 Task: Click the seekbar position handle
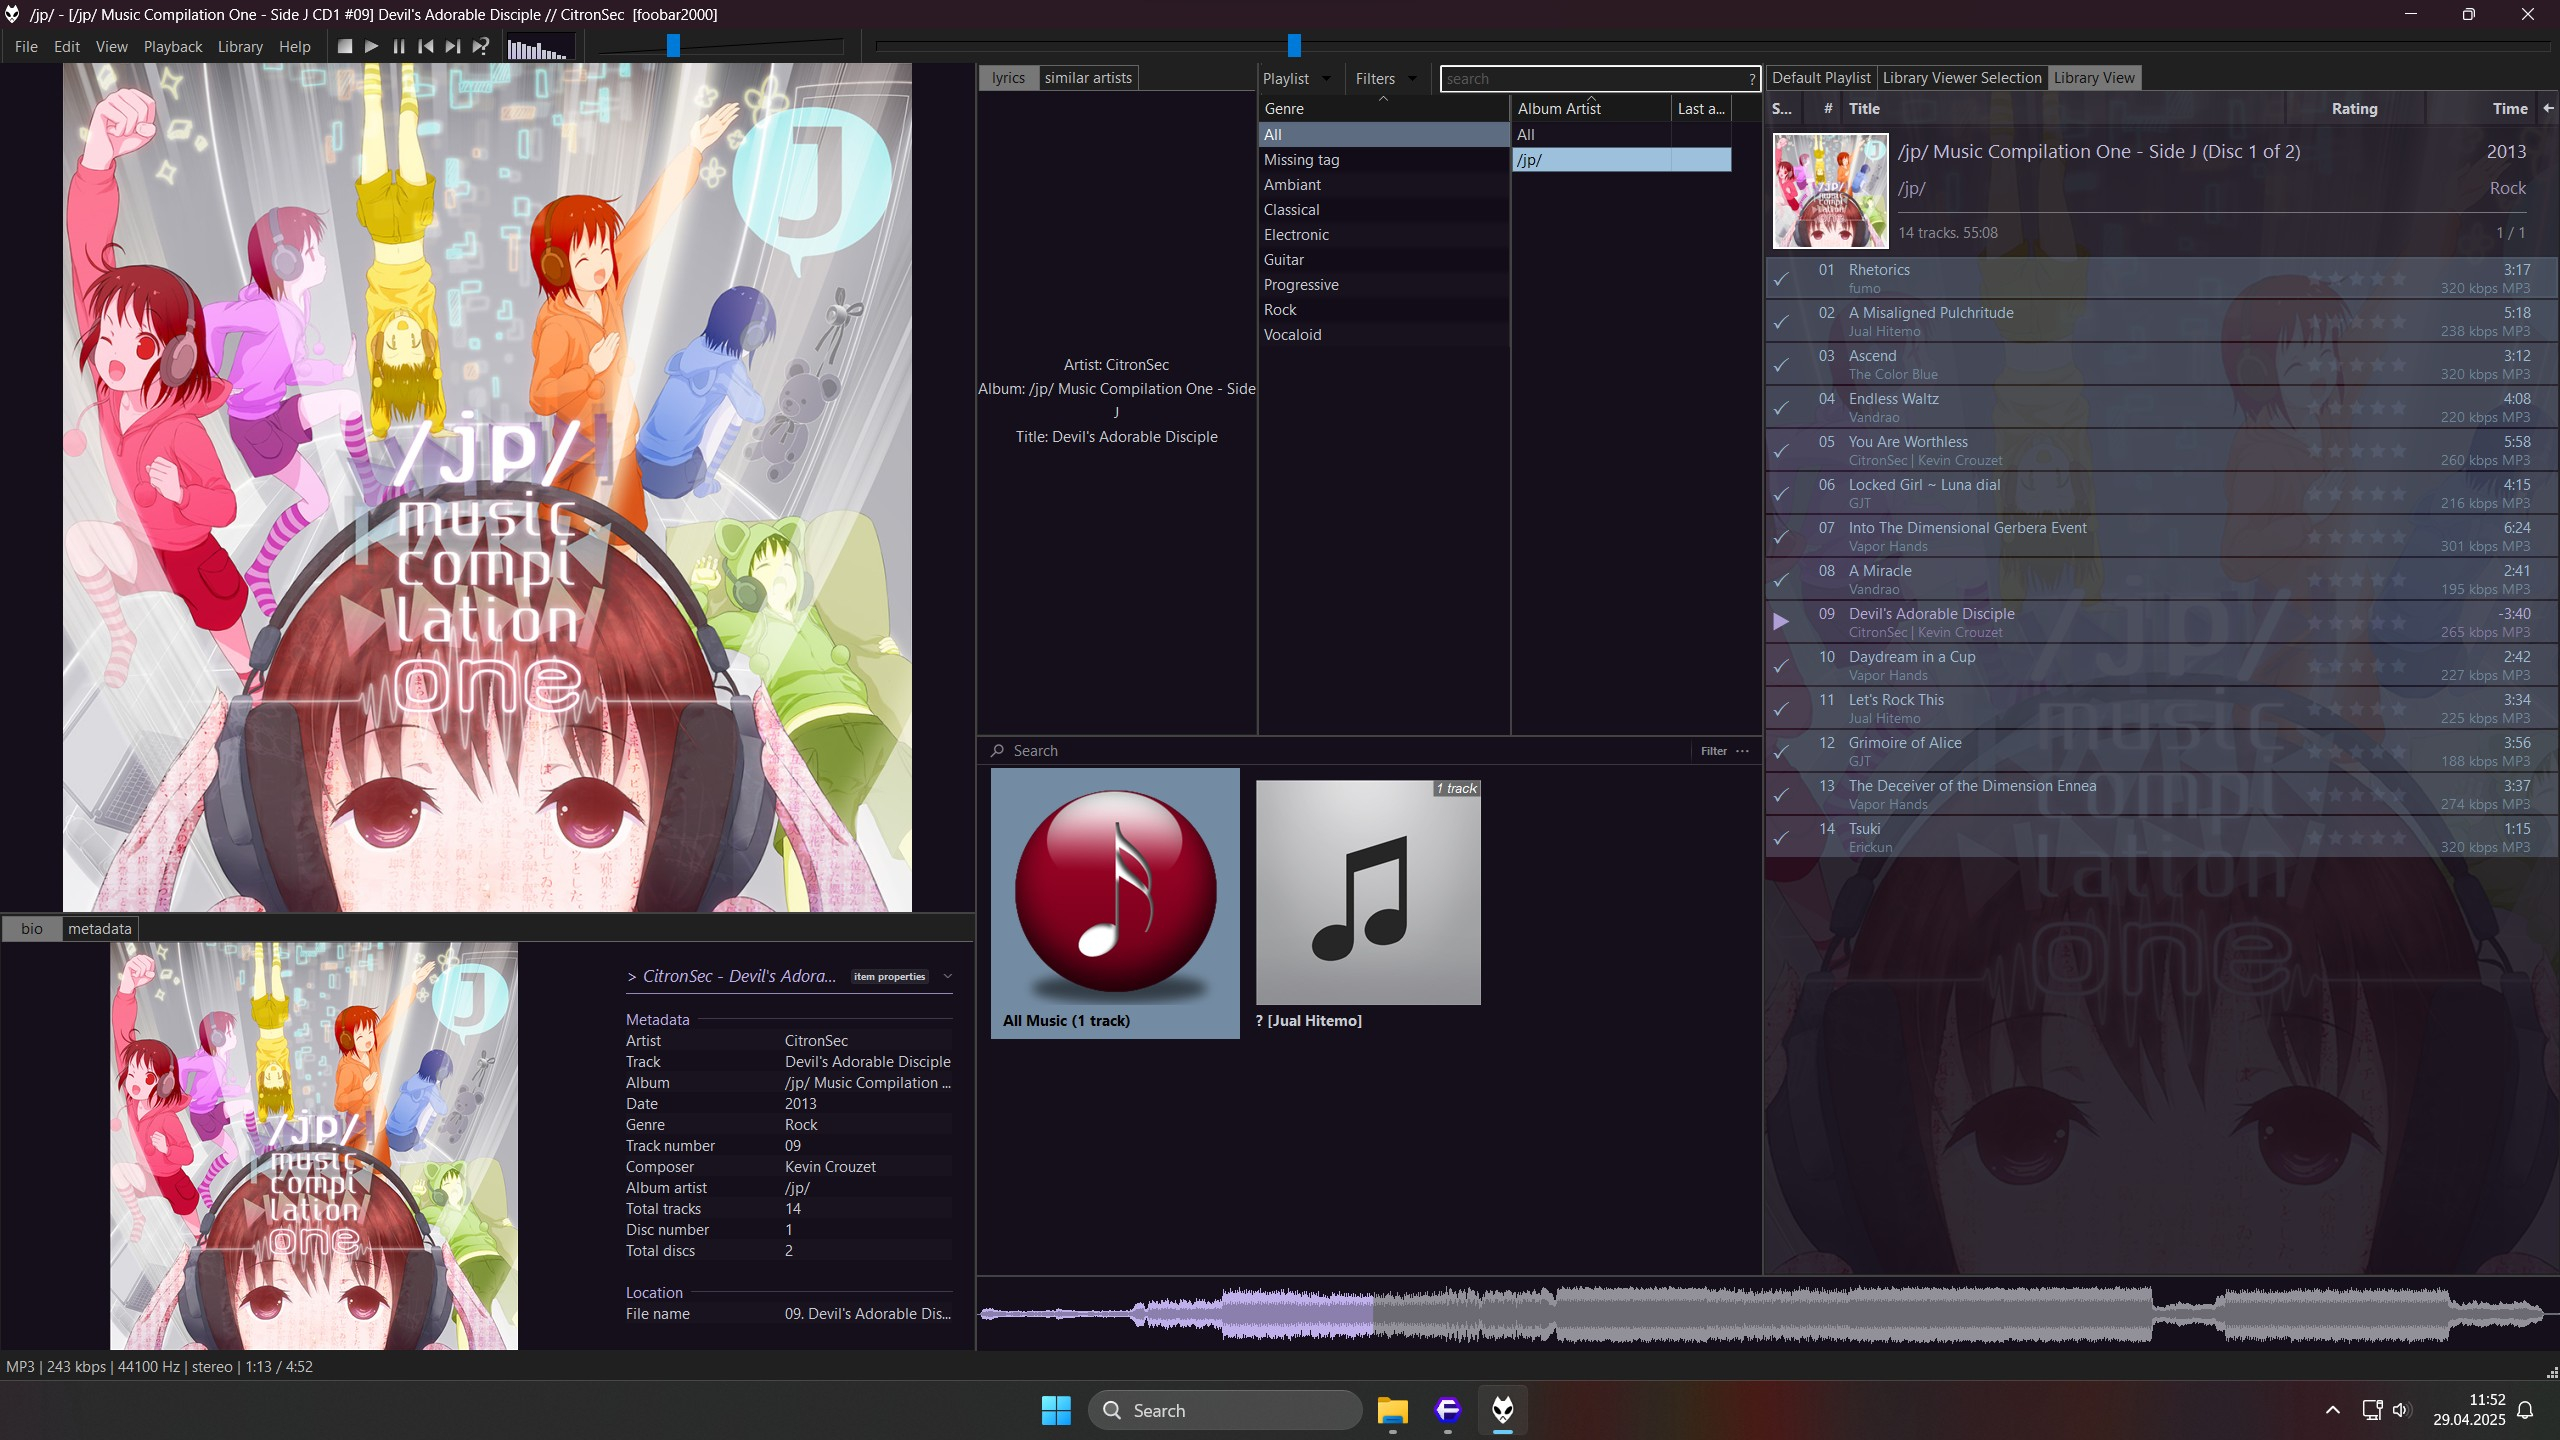1294,45
